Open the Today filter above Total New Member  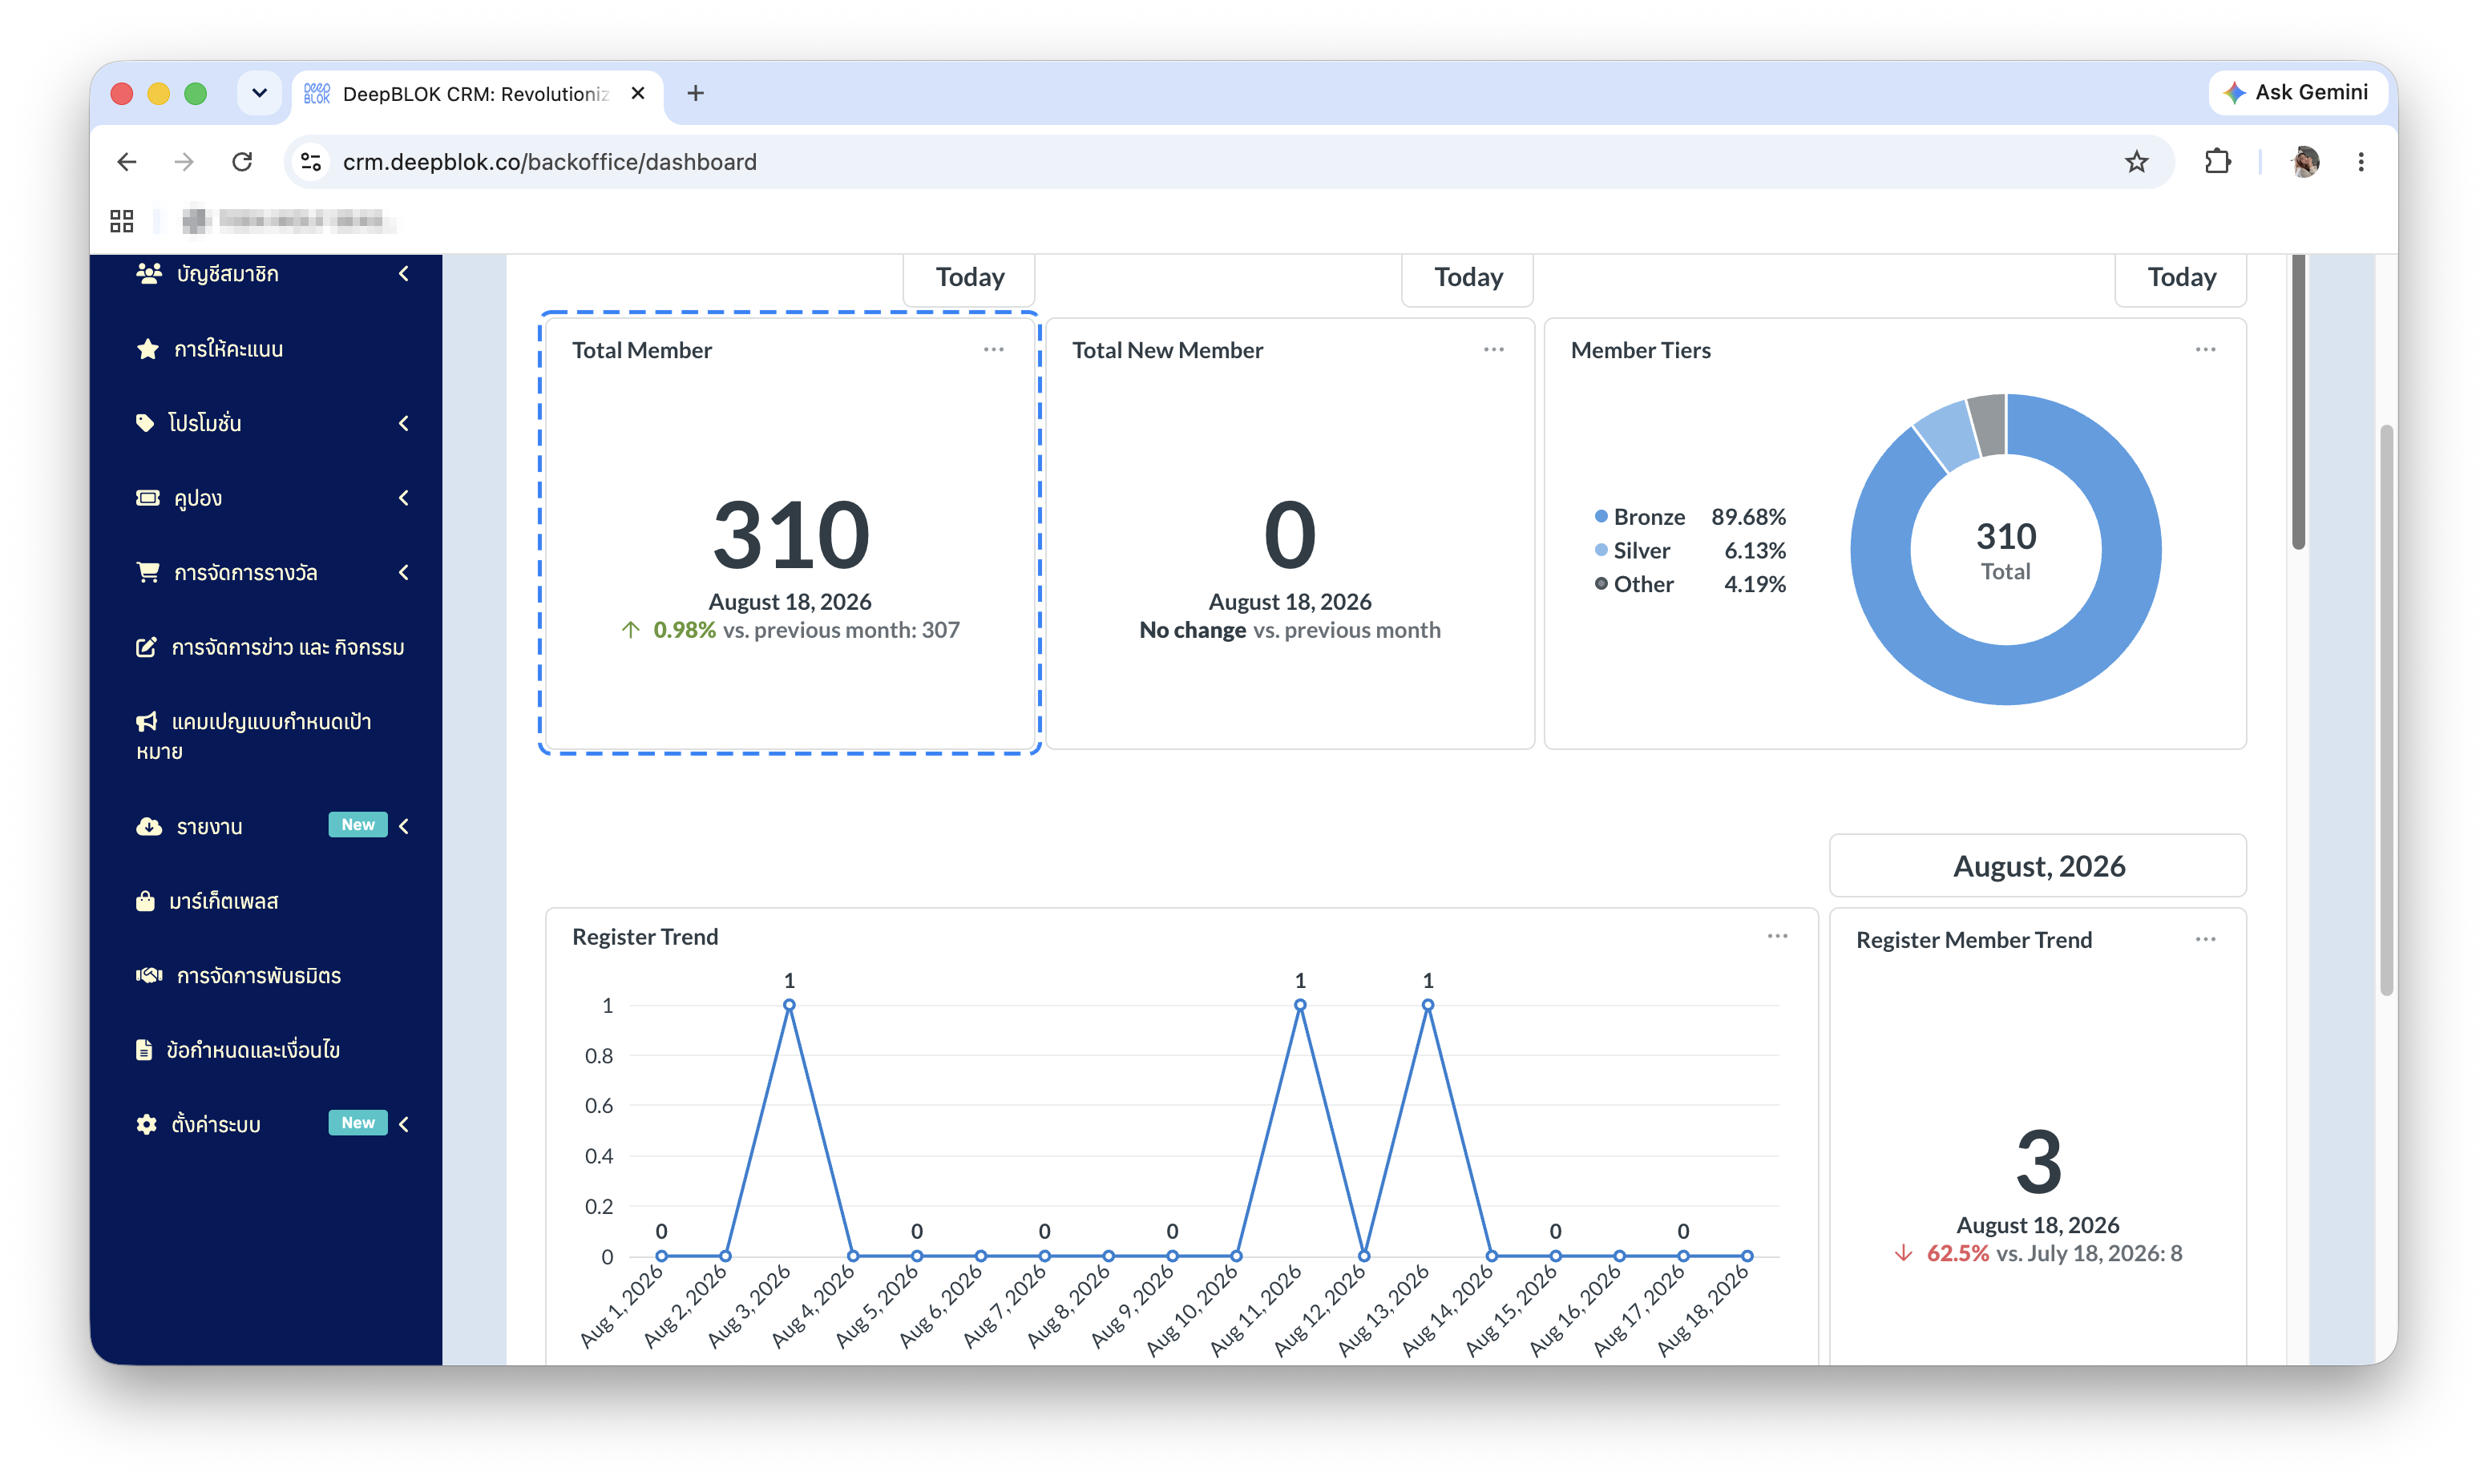(x=1467, y=277)
